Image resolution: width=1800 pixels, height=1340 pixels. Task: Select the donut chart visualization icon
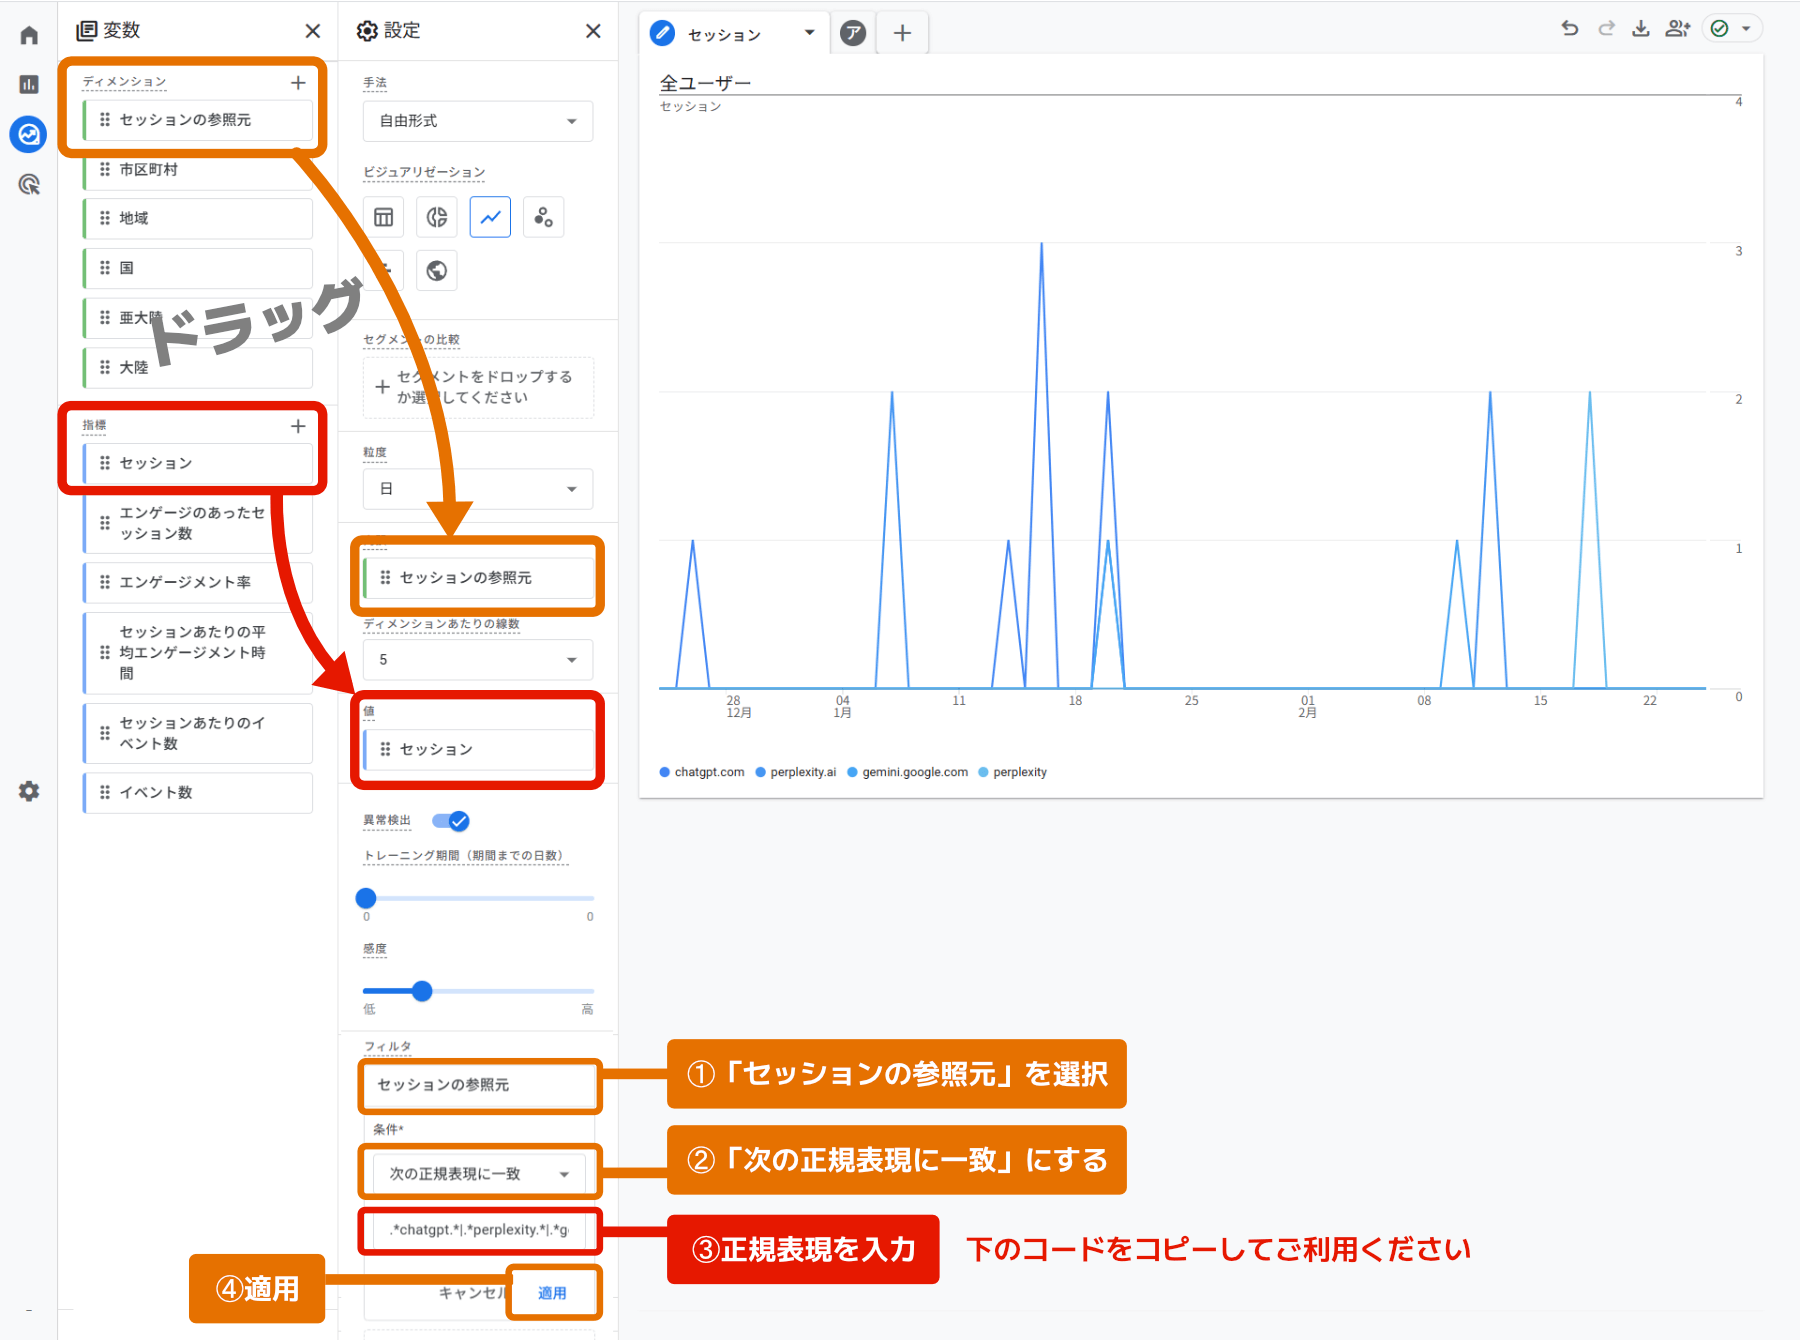[437, 217]
